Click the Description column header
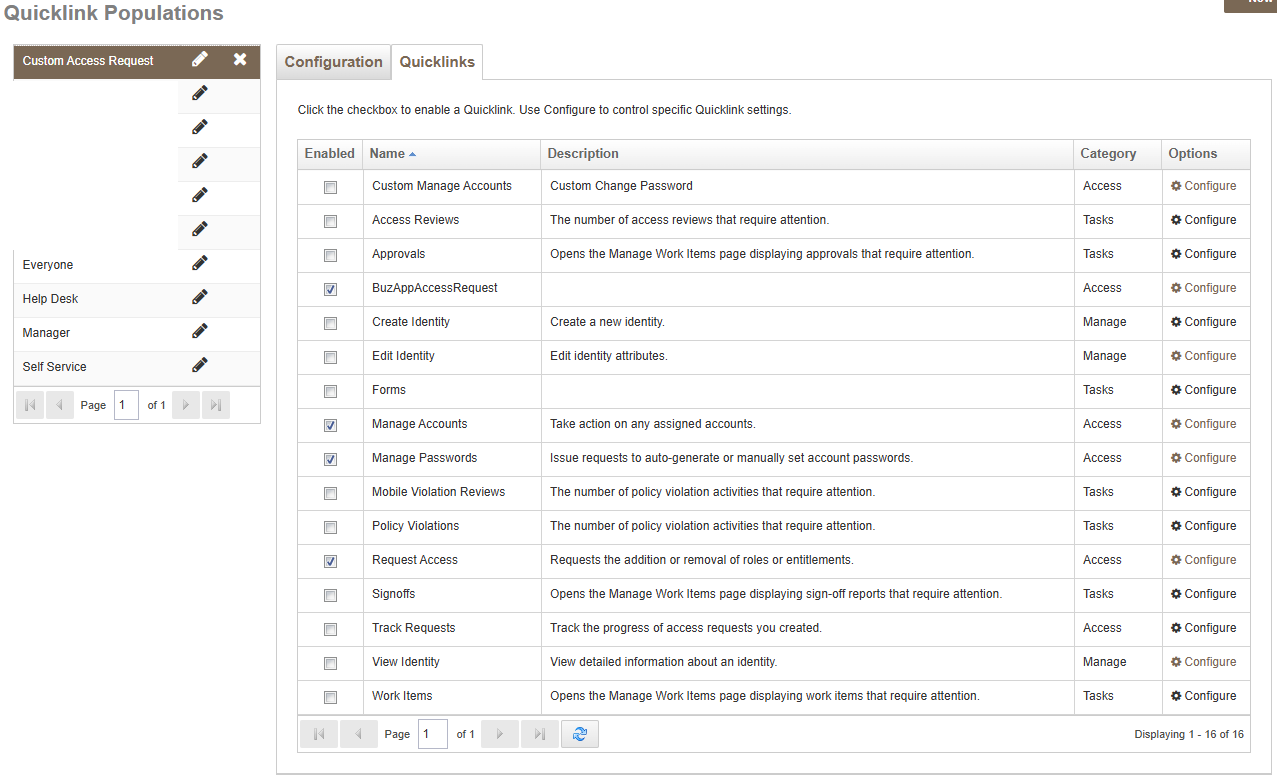The image size is (1277, 778). click(x=583, y=154)
